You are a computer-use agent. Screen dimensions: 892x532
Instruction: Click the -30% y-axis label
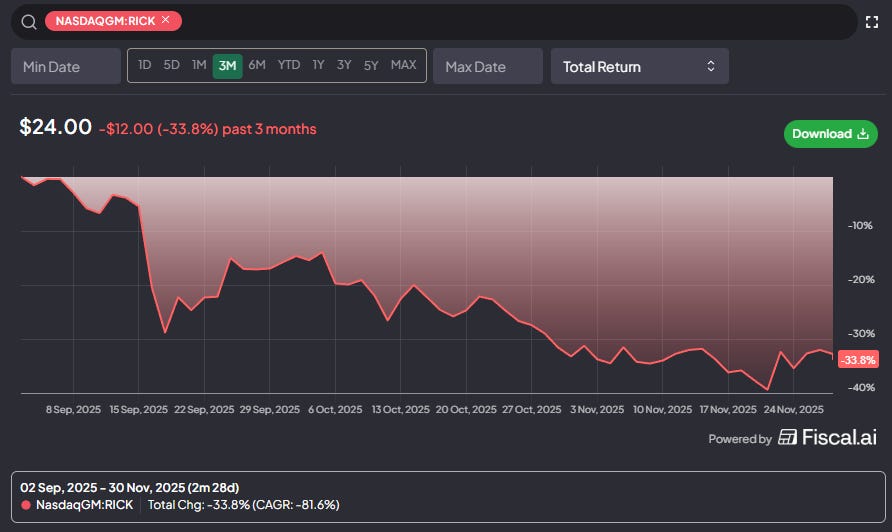(x=861, y=333)
